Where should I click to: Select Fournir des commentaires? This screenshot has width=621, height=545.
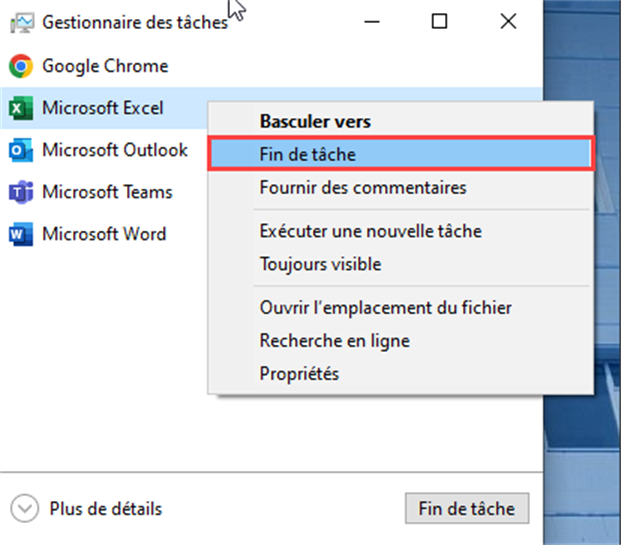click(362, 187)
